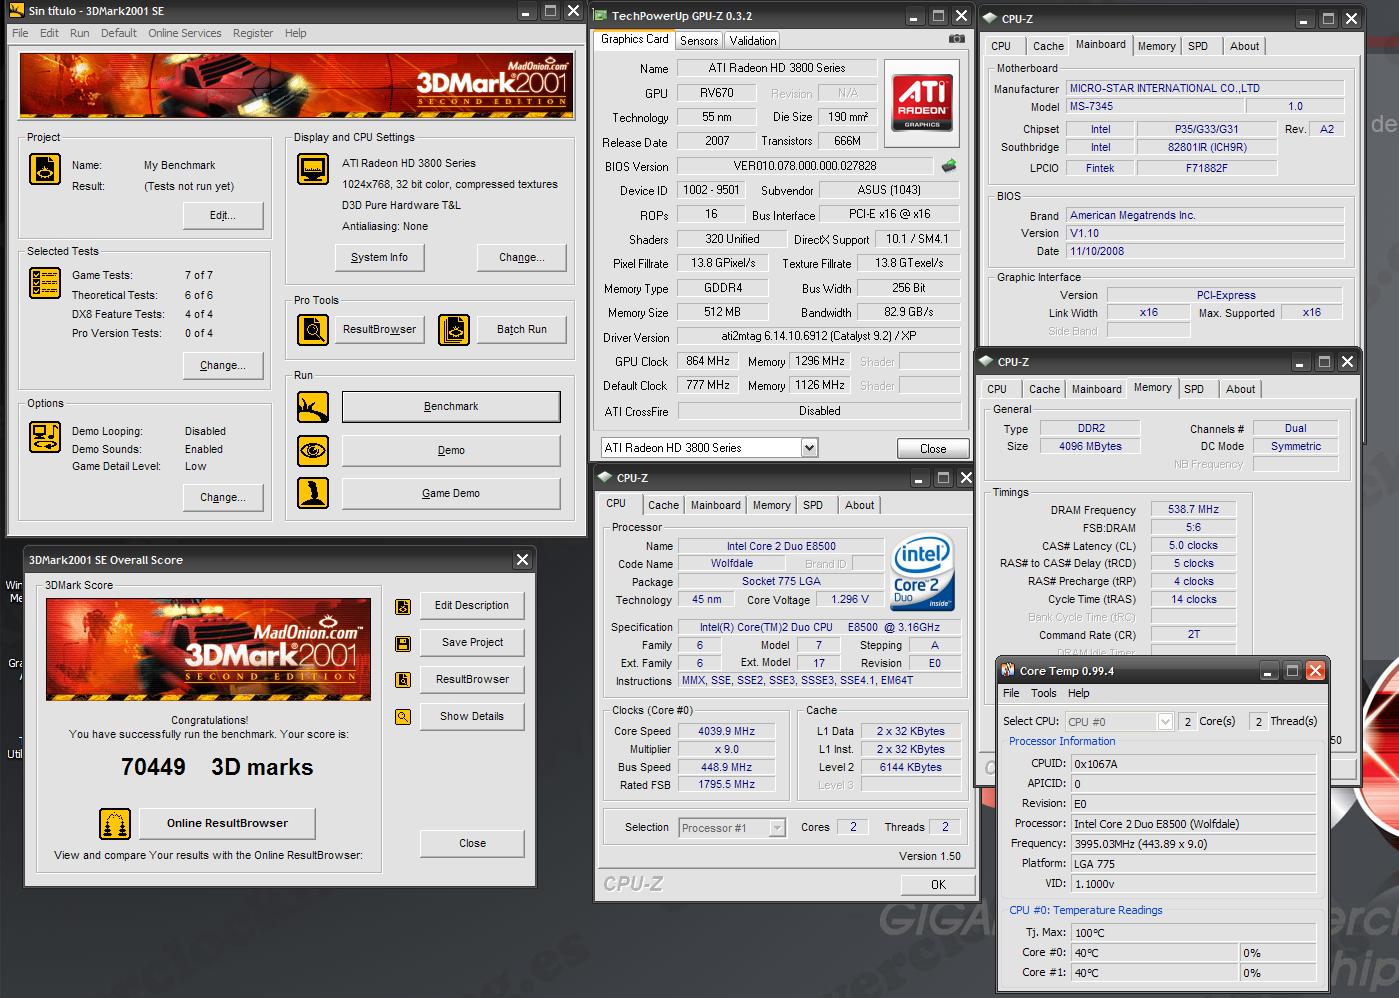Click the BIOS Version field in GPU-Z
The height and width of the screenshot is (998, 1399).
tap(805, 166)
